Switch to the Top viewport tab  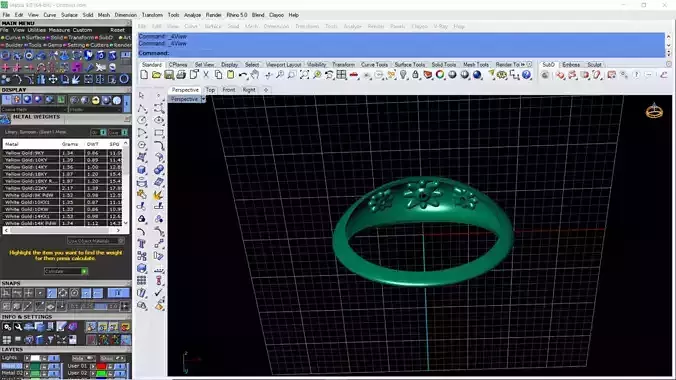[x=210, y=90]
